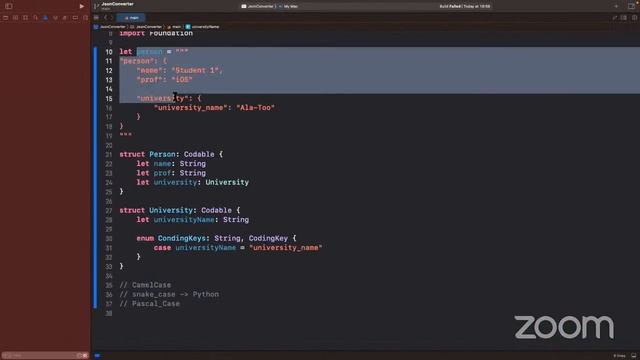Open the Source Control navigator

16,18
